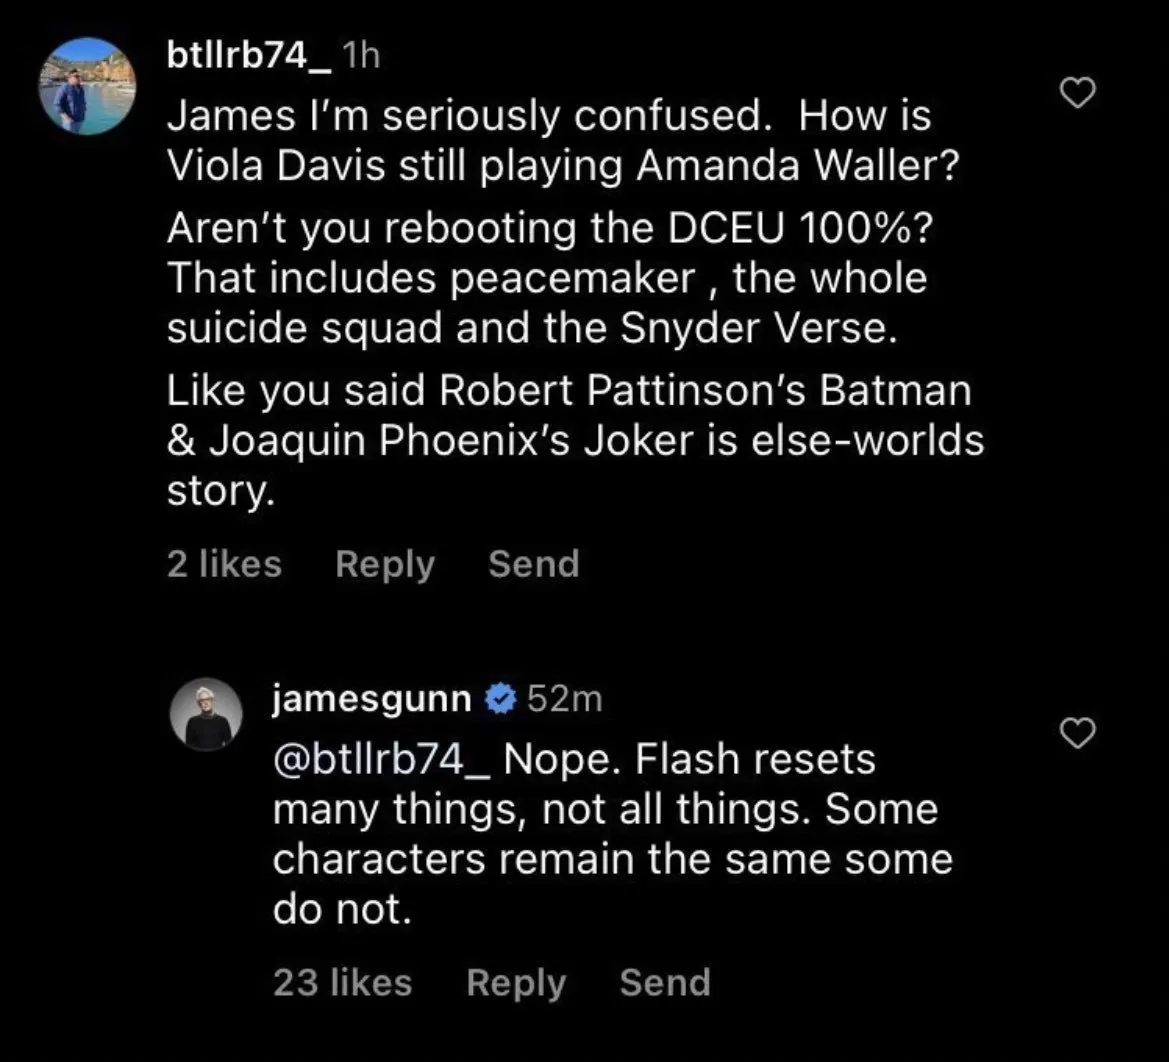Click the 1h timestamp
Viewport: 1169px width, 1062px height.
[361, 57]
